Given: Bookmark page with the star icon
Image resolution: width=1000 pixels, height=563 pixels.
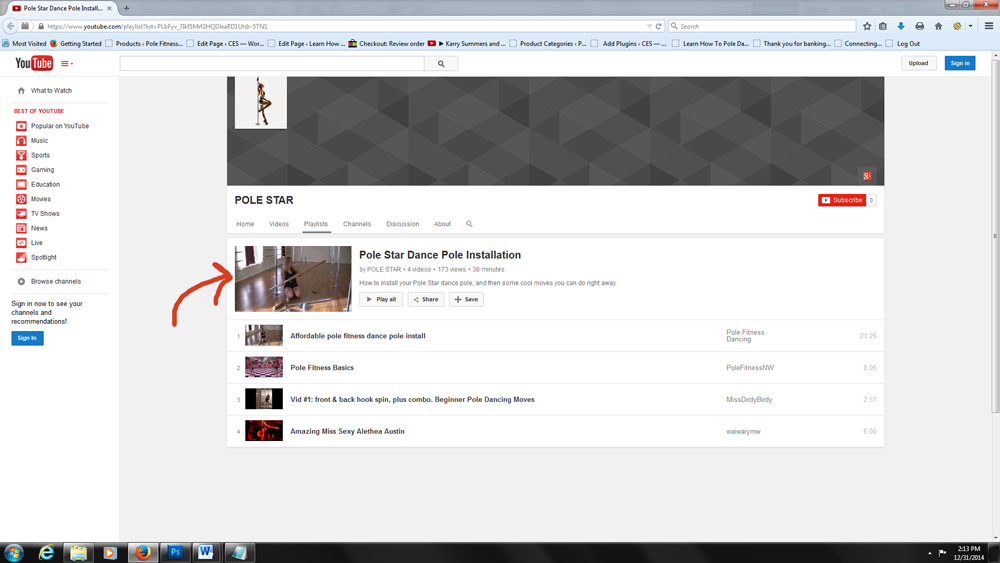Looking at the screenshot, I should click(867, 26).
